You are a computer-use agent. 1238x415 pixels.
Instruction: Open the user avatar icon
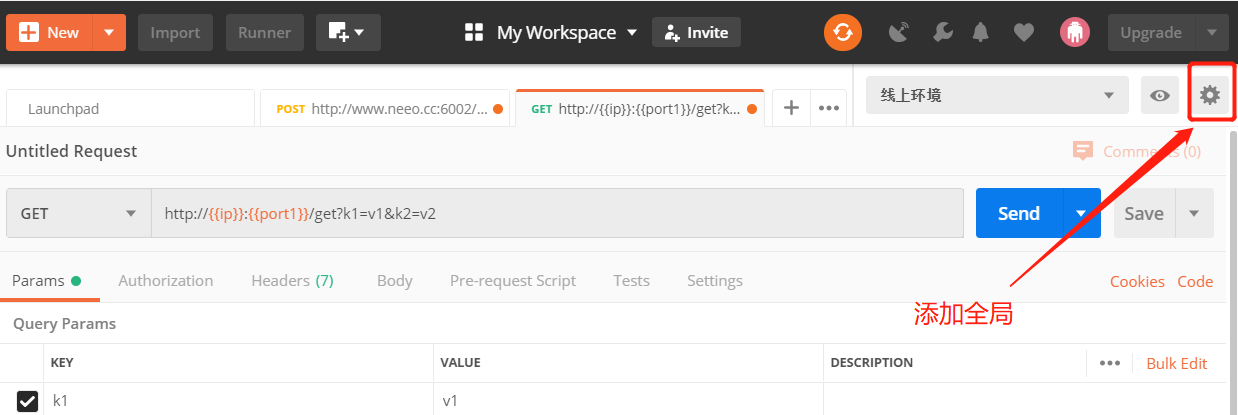click(1074, 32)
